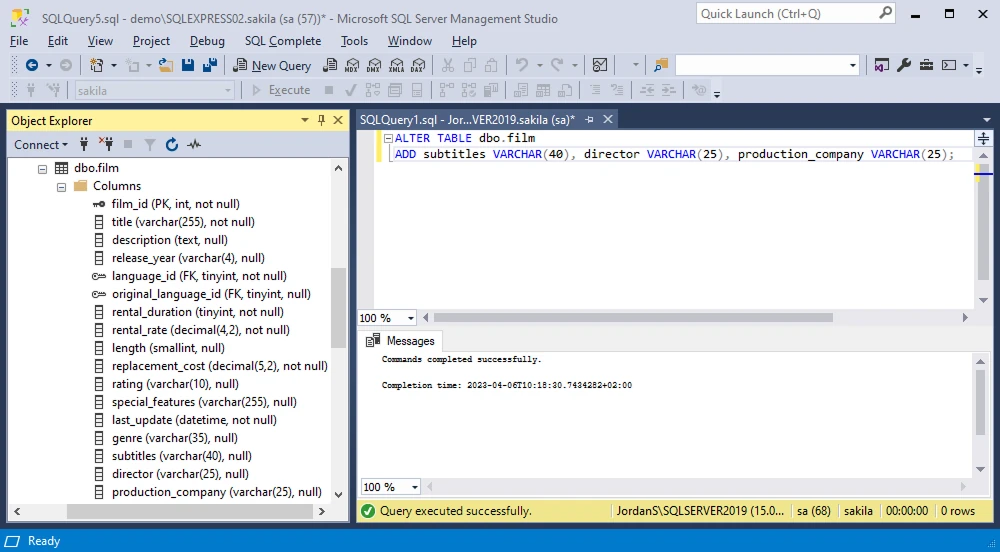Save the query with the floppy disk icon
The width and height of the screenshot is (1000, 552).
(188, 65)
